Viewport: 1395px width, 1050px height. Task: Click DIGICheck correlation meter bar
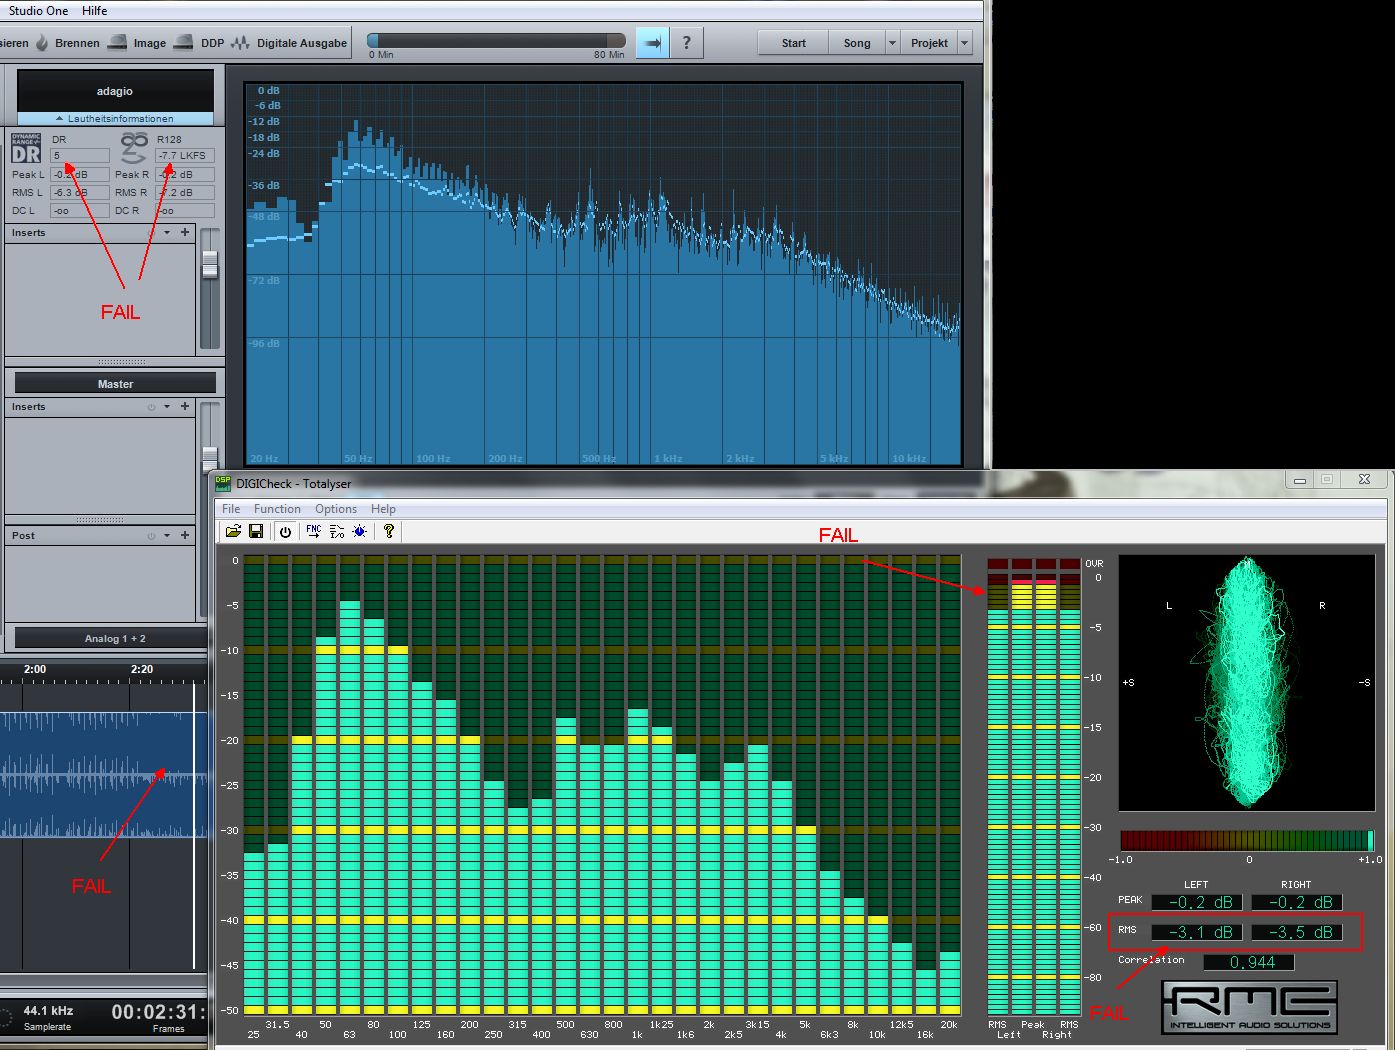(x=1247, y=840)
